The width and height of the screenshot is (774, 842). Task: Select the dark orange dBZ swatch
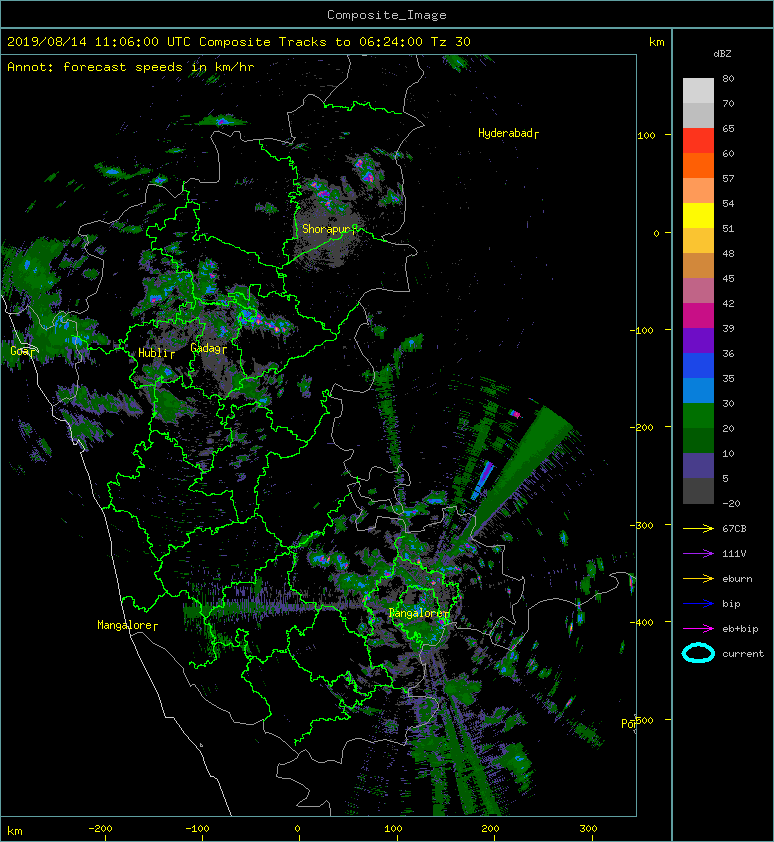pyautogui.click(x=698, y=166)
